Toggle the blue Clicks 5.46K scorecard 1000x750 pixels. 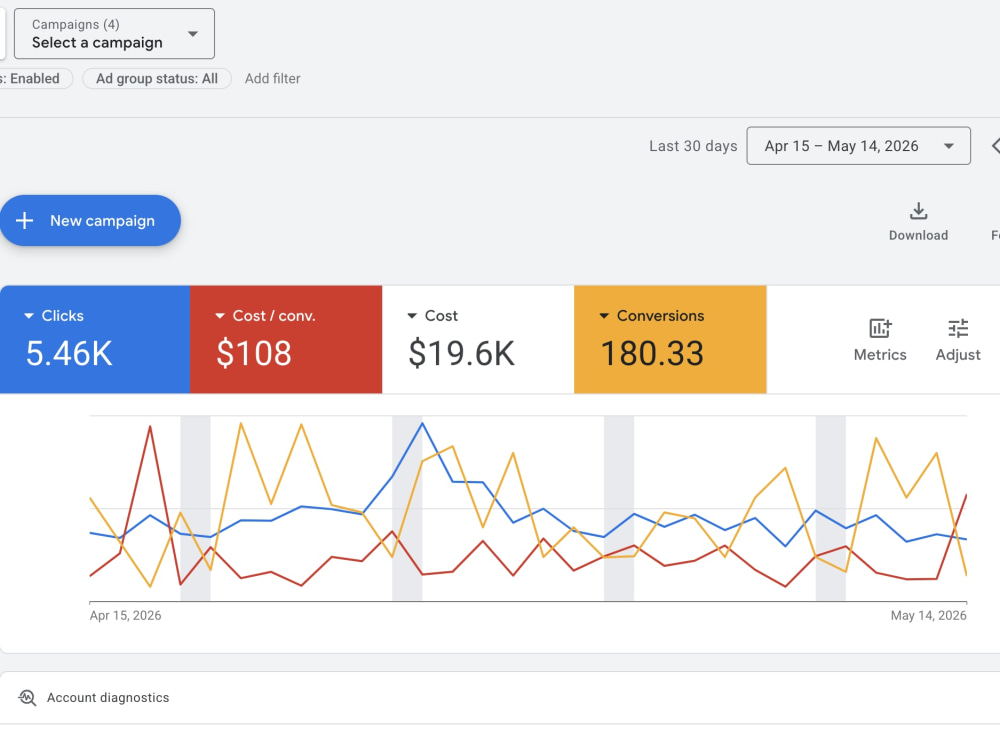tap(94, 339)
